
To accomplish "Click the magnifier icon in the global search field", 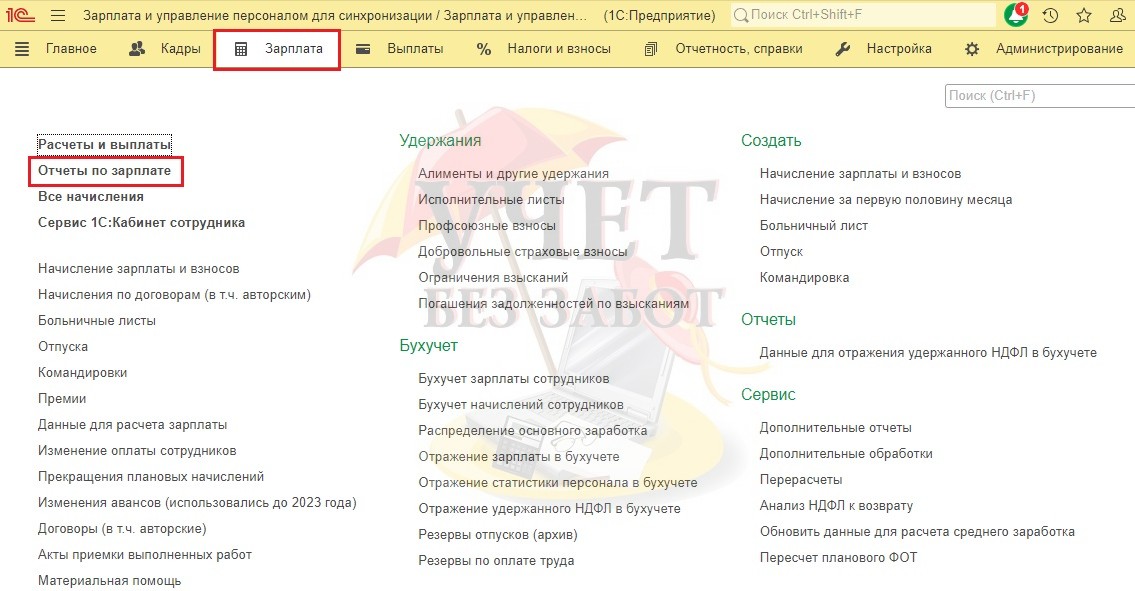I will [x=741, y=15].
